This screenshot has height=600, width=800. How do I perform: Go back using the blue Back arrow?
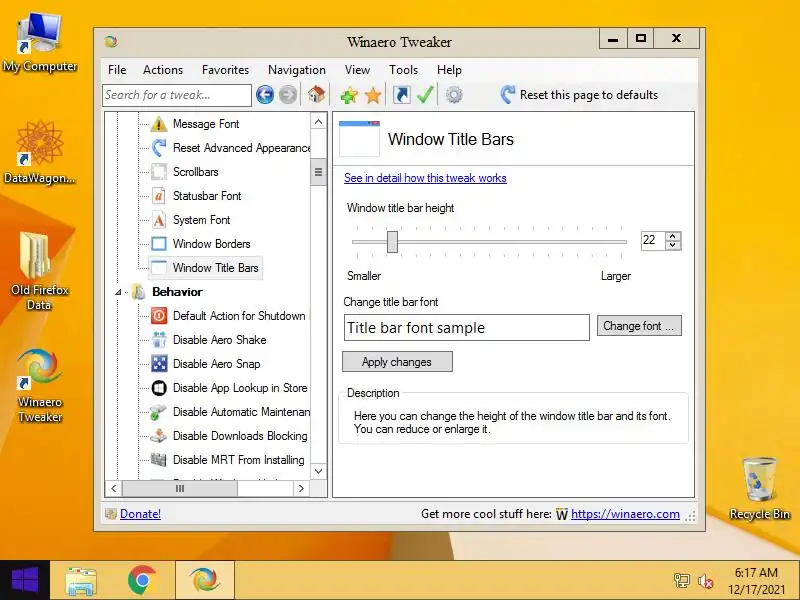click(265, 95)
